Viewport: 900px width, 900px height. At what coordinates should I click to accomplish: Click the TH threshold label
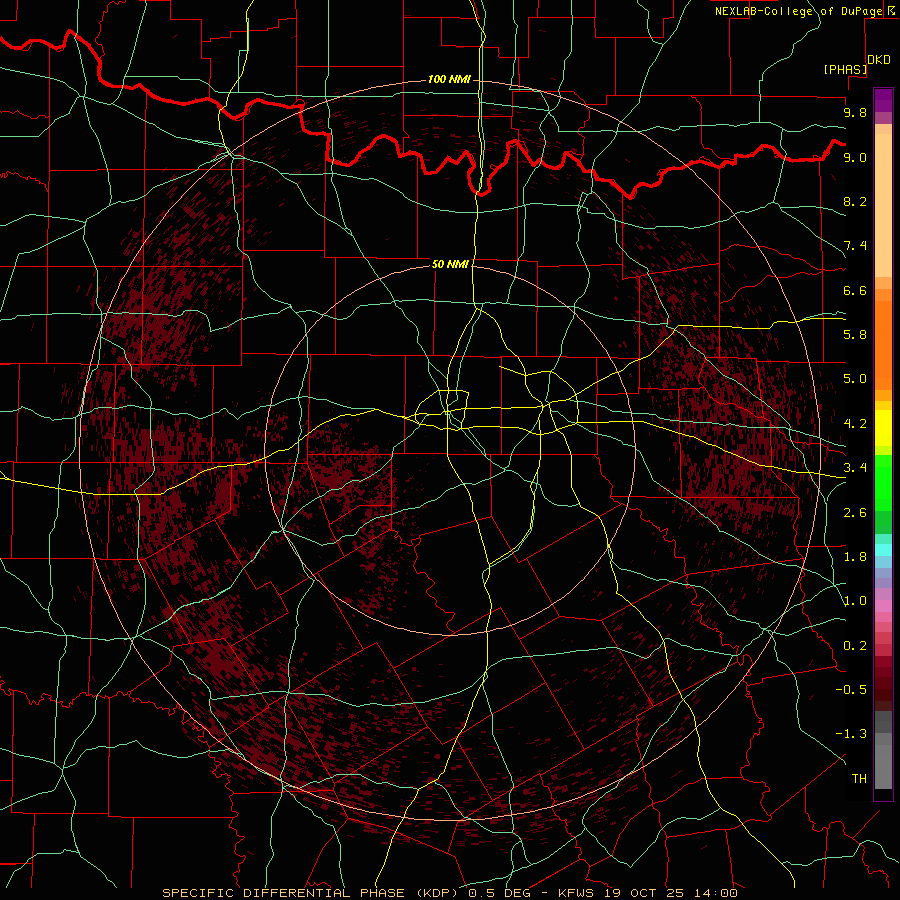click(x=859, y=779)
